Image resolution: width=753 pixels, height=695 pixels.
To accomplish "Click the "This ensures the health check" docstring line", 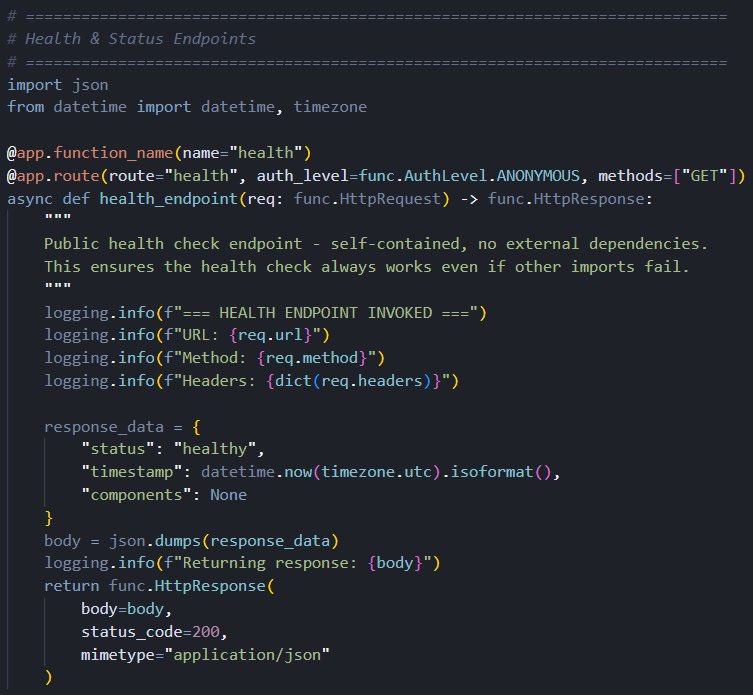I will pos(367,267).
